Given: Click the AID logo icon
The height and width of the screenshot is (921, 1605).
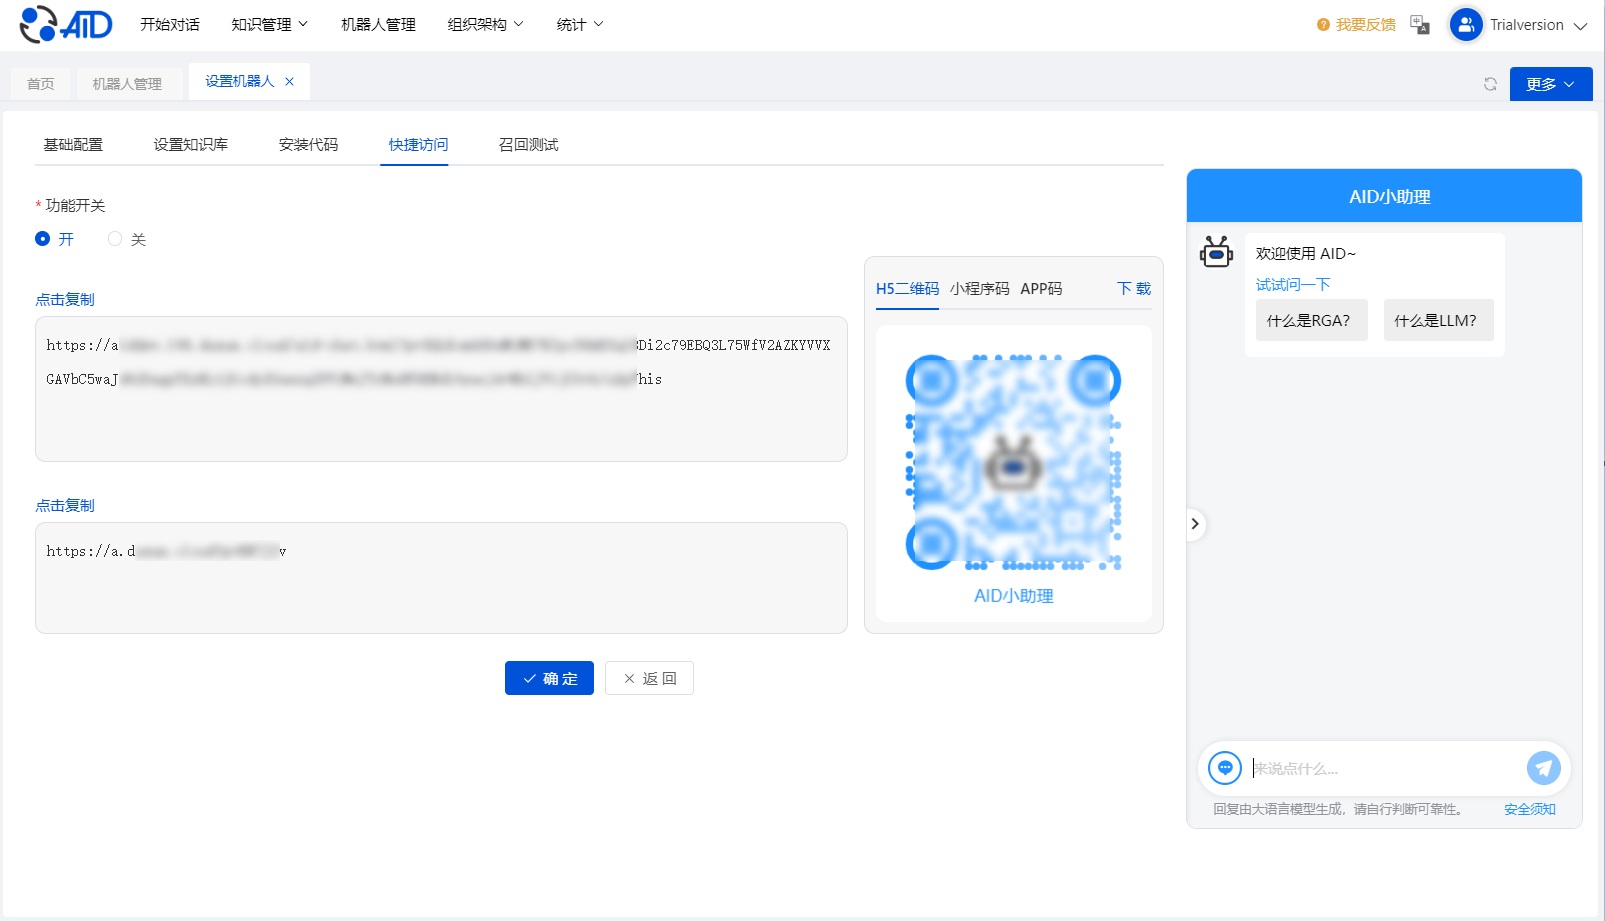Looking at the screenshot, I should pyautogui.click(x=66, y=24).
